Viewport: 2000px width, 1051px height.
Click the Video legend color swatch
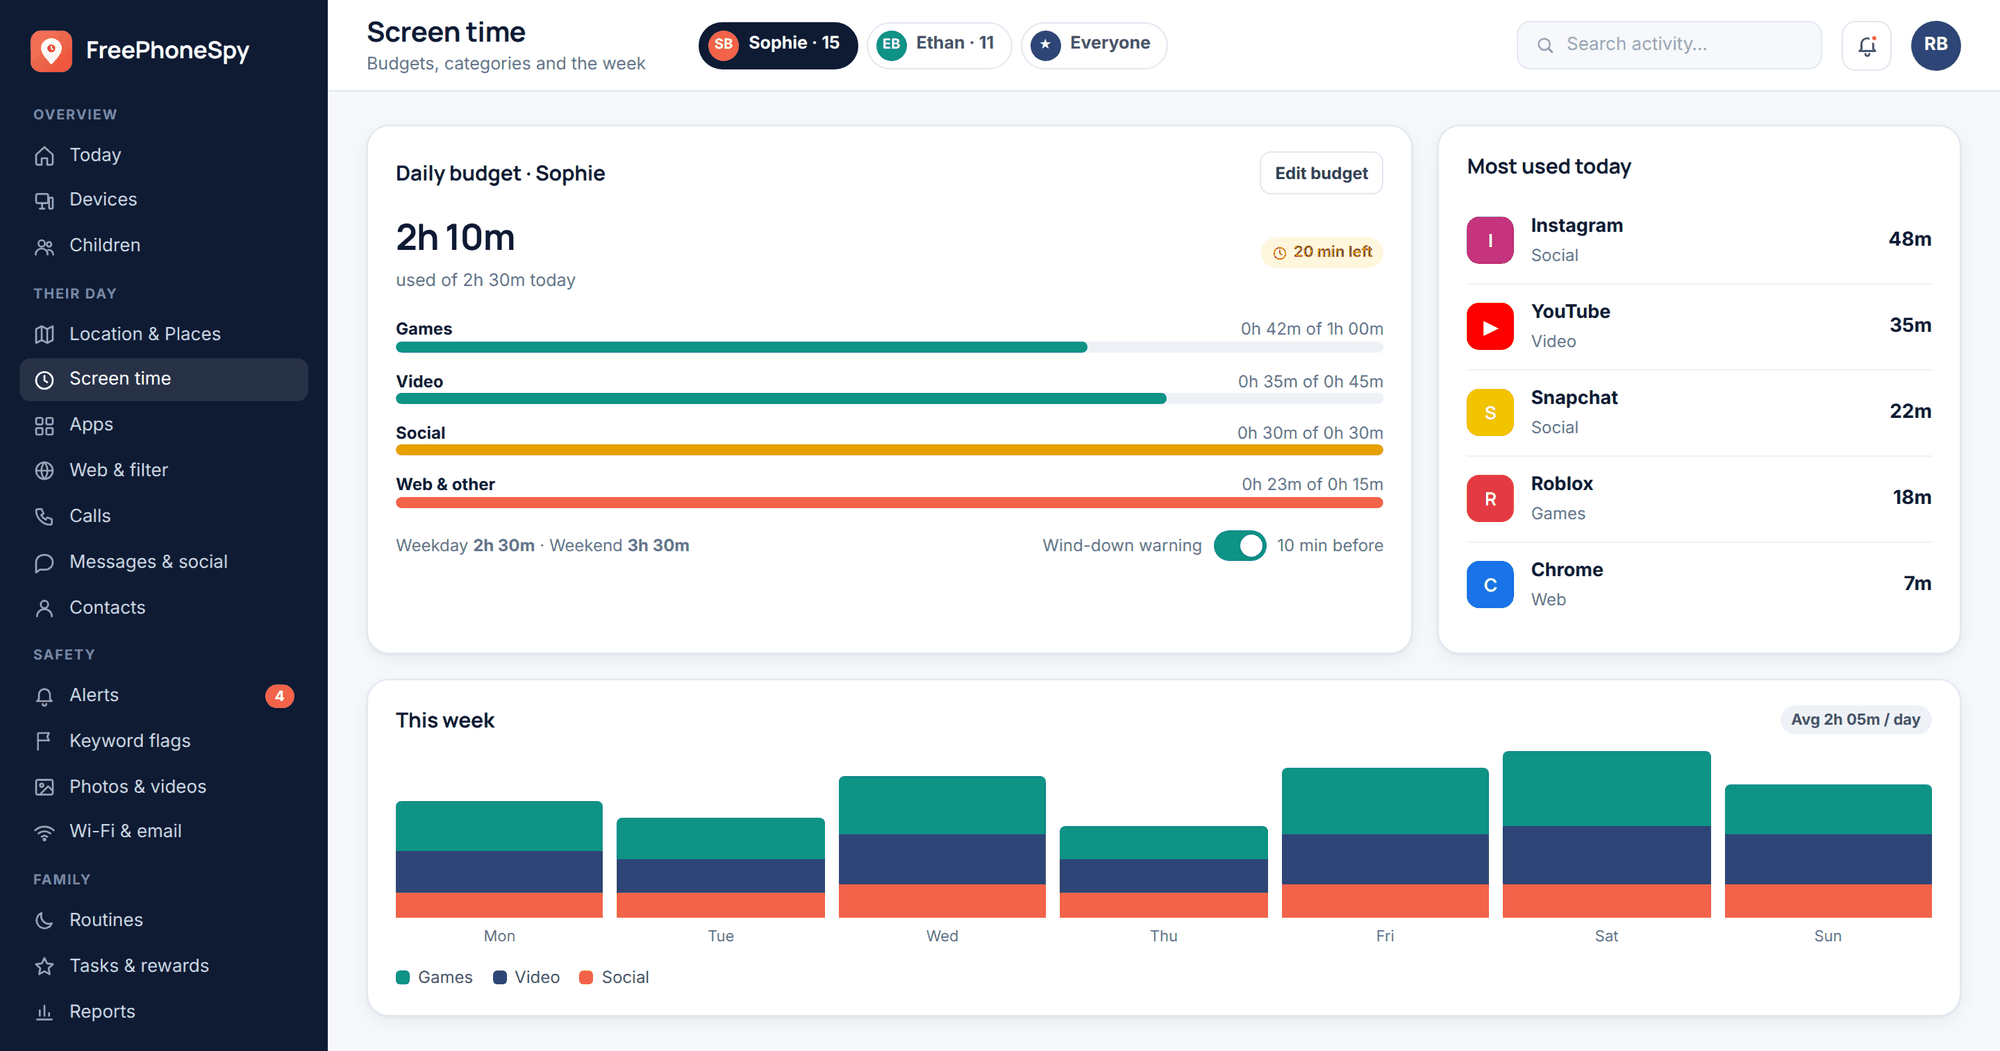(x=500, y=978)
